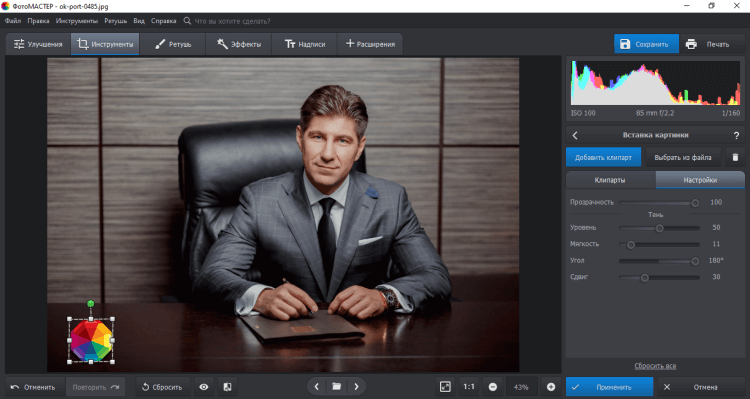
Task: Open the help question mark in panel
Action: click(x=736, y=135)
